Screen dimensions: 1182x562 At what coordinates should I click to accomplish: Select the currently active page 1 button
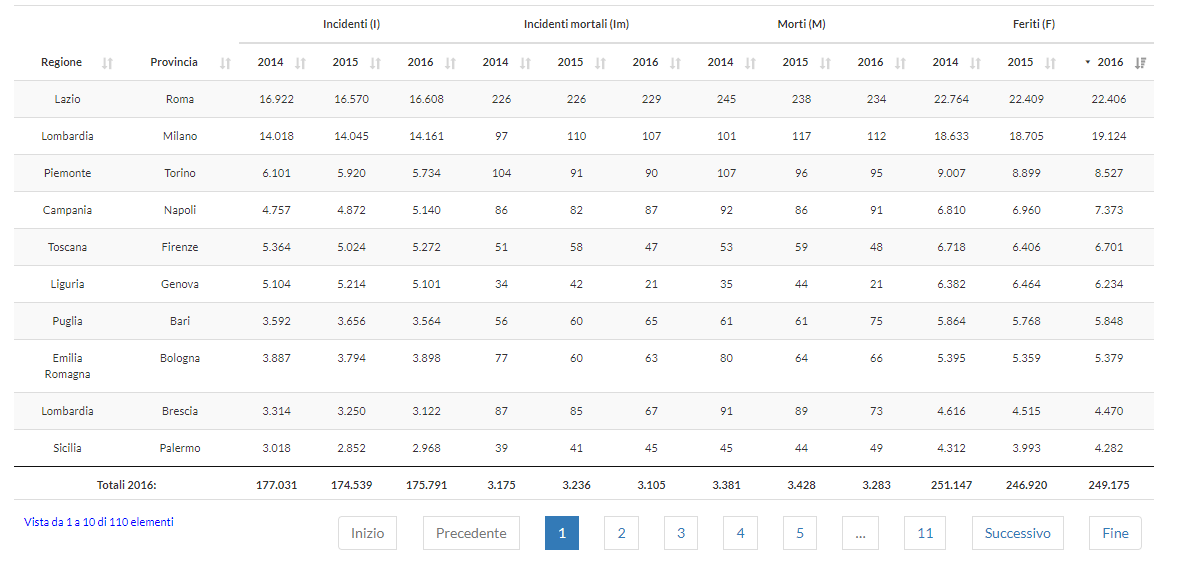coord(562,533)
